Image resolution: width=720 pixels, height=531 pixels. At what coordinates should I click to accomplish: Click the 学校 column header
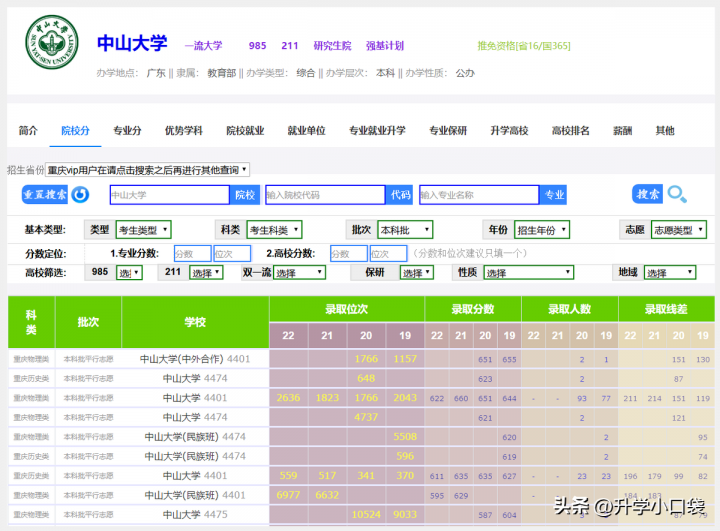pyautogui.click(x=195, y=322)
